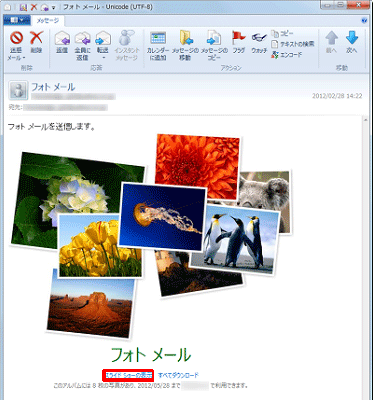Click the すべてダウンロード link
Viewport: 373px width, 400px height.
coord(178,375)
